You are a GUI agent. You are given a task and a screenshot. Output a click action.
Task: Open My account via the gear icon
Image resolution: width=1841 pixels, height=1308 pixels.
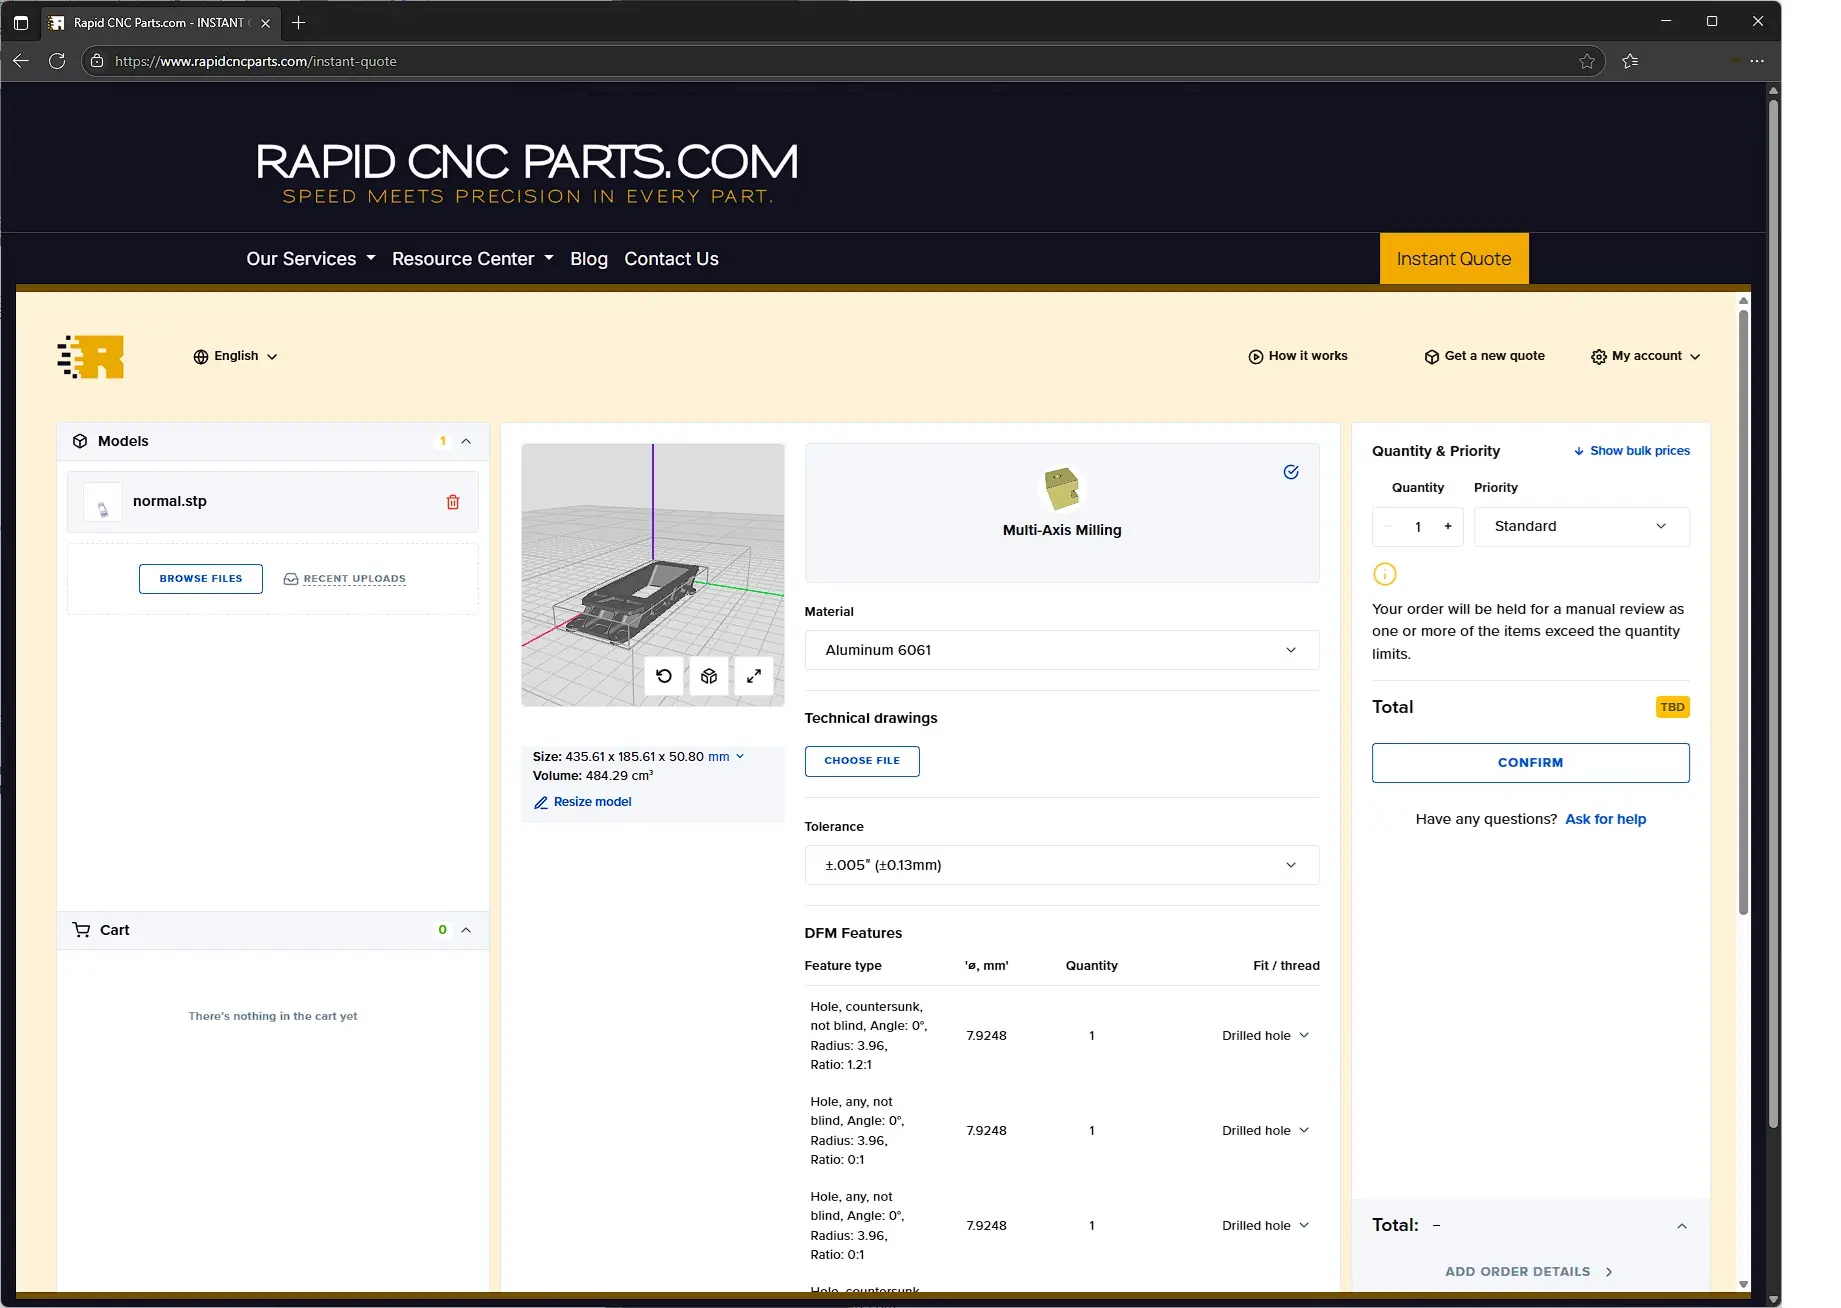(x=1597, y=356)
